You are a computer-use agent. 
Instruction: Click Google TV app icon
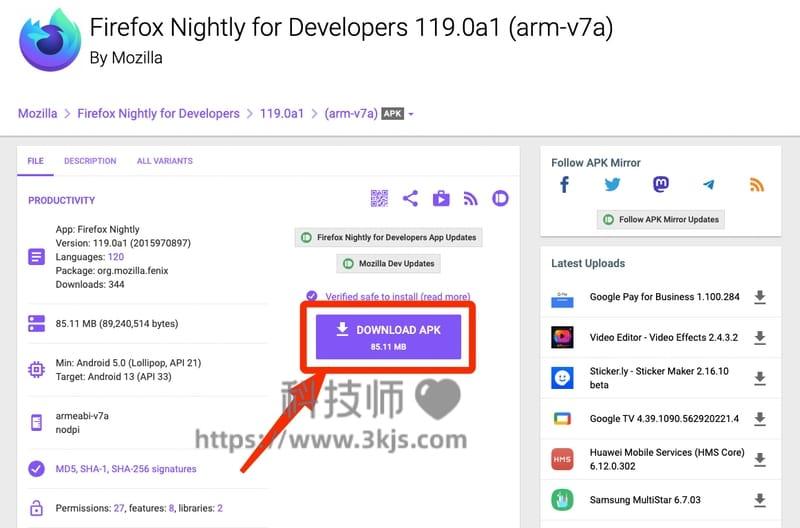pyautogui.click(x=562, y=419)
